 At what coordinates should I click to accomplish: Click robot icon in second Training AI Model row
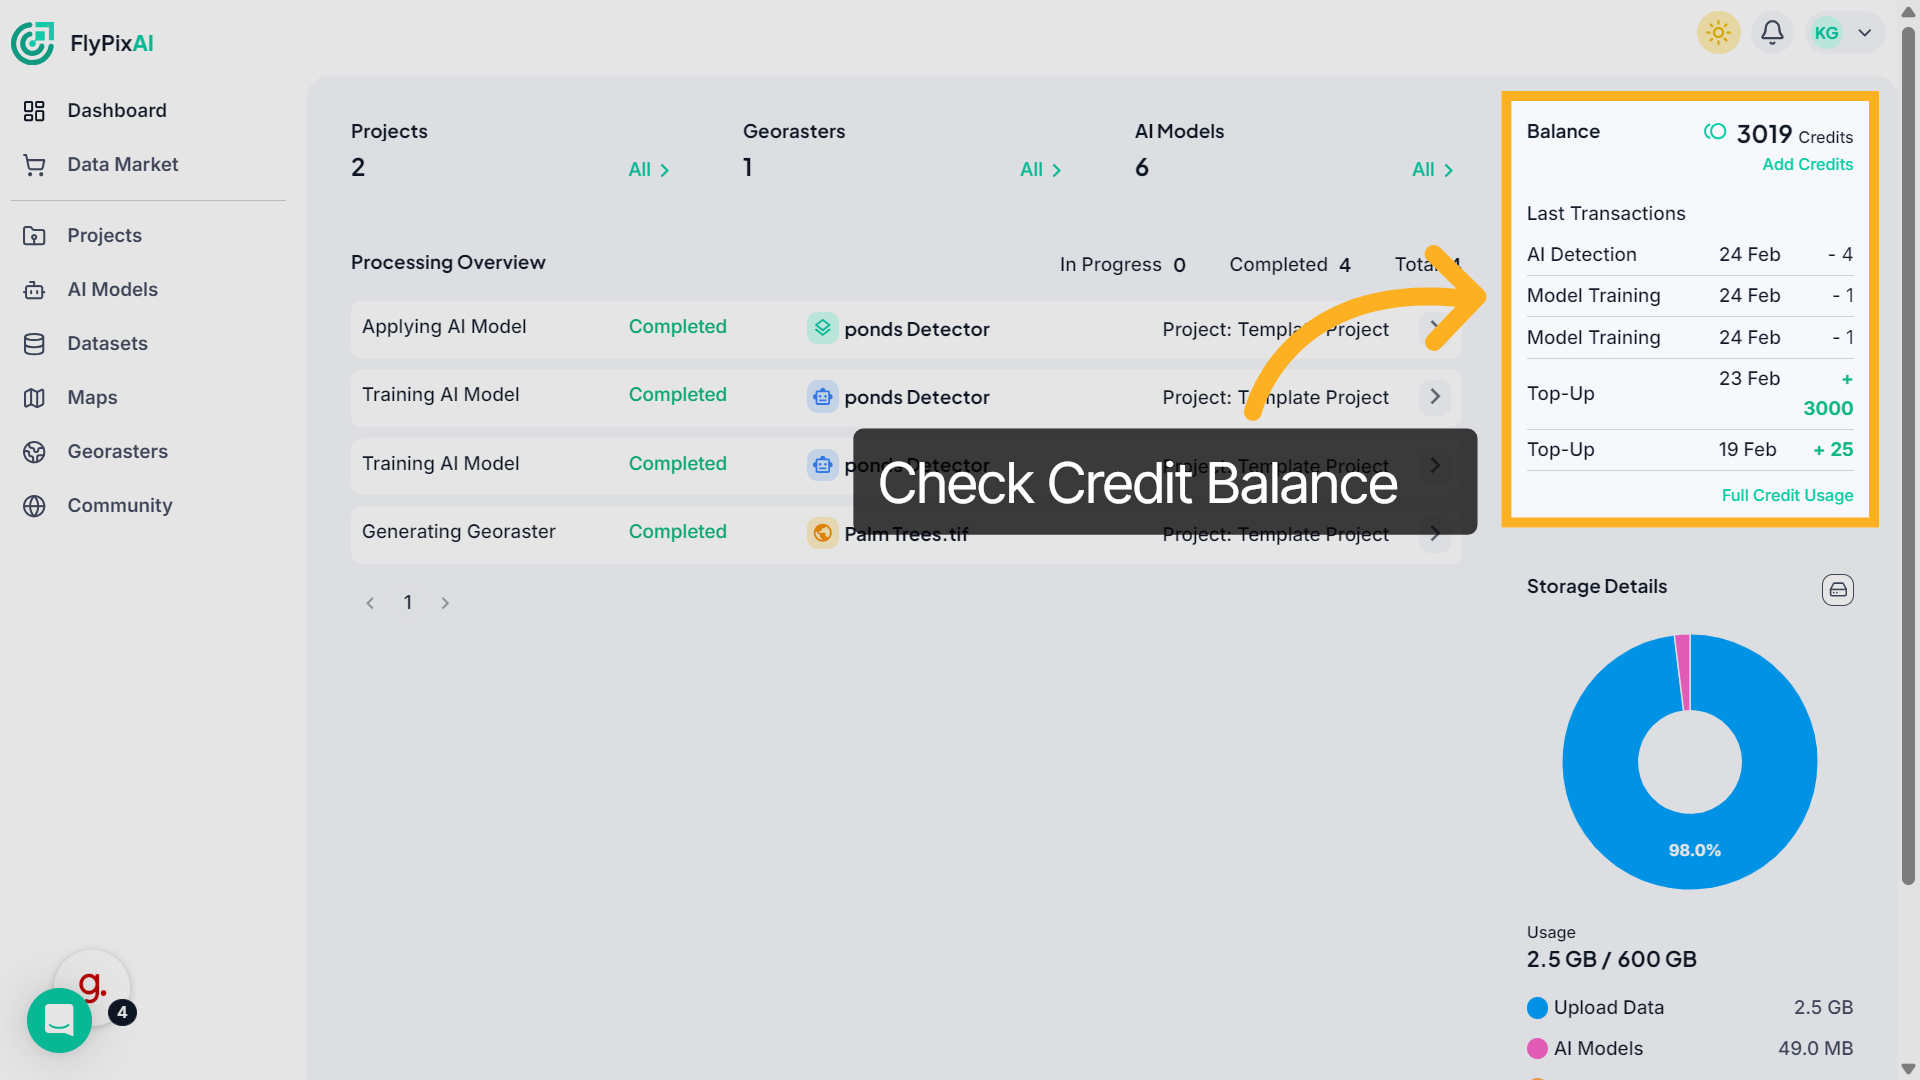point(822,465)
